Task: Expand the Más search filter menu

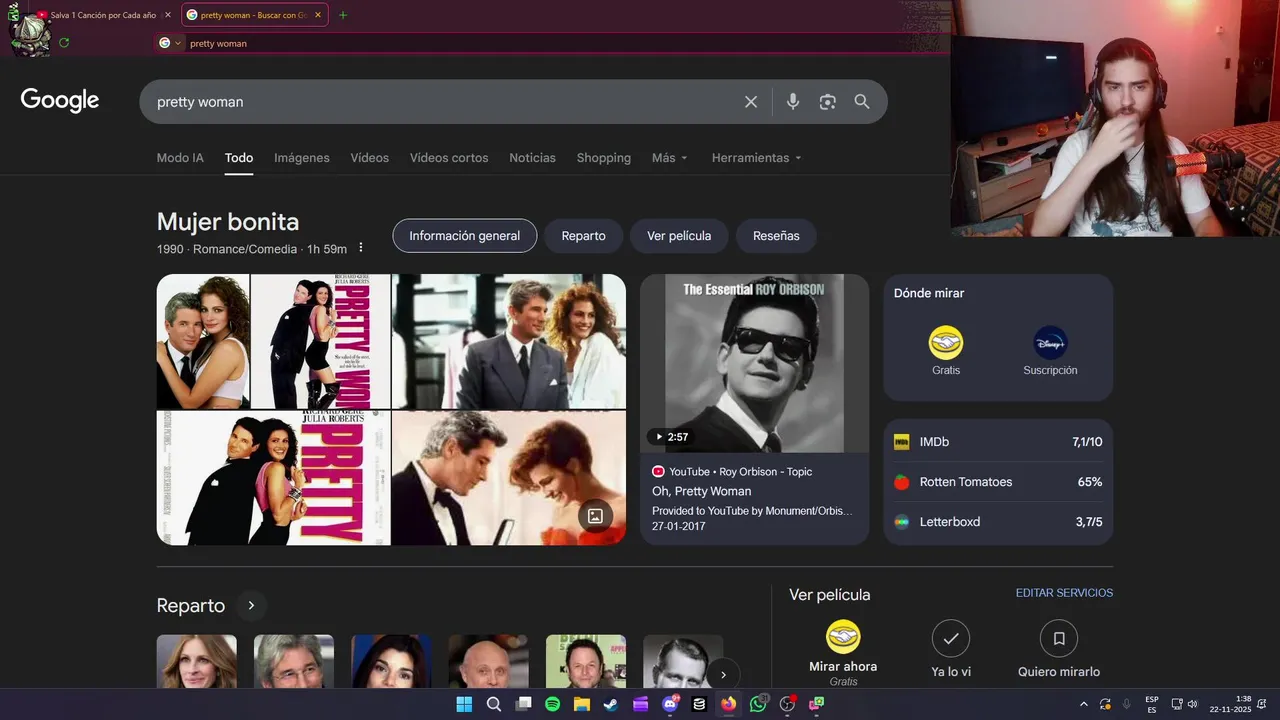Action: [x=670, y=158]
